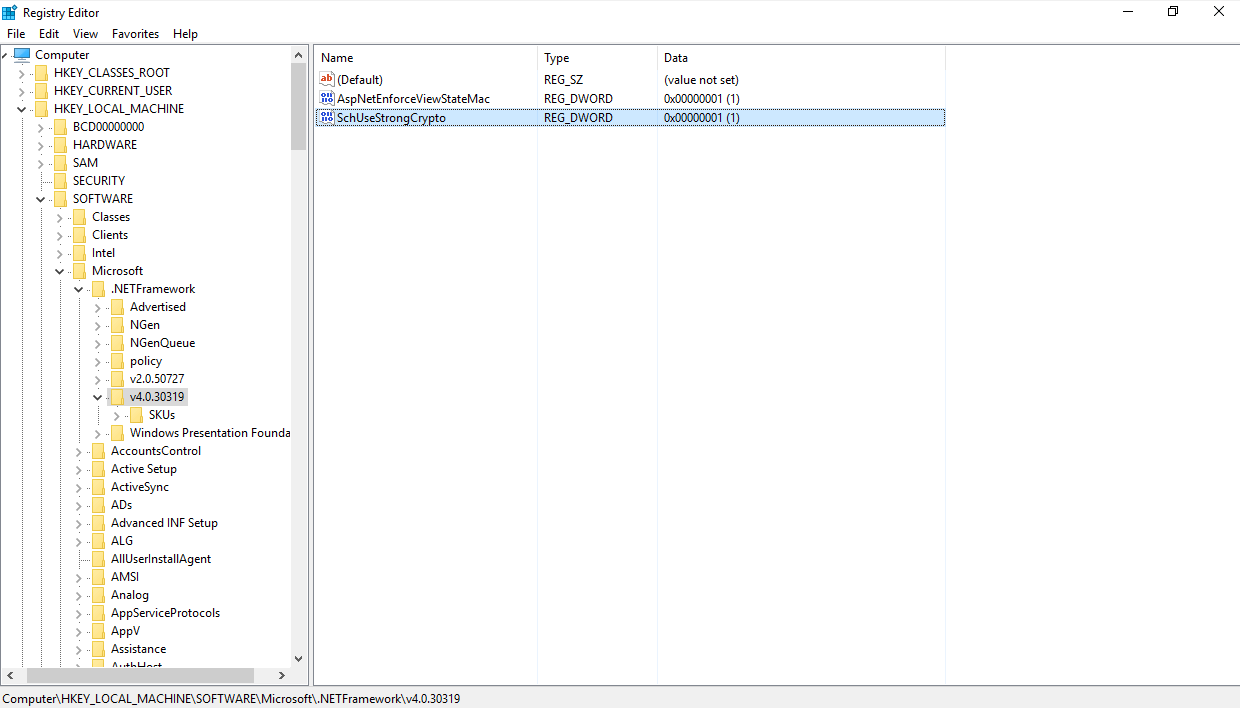Image resolution: width=1240 pixels, height=708 pixels.
Task: Click the folder icon of HARDWARE key
Action: 60,144
